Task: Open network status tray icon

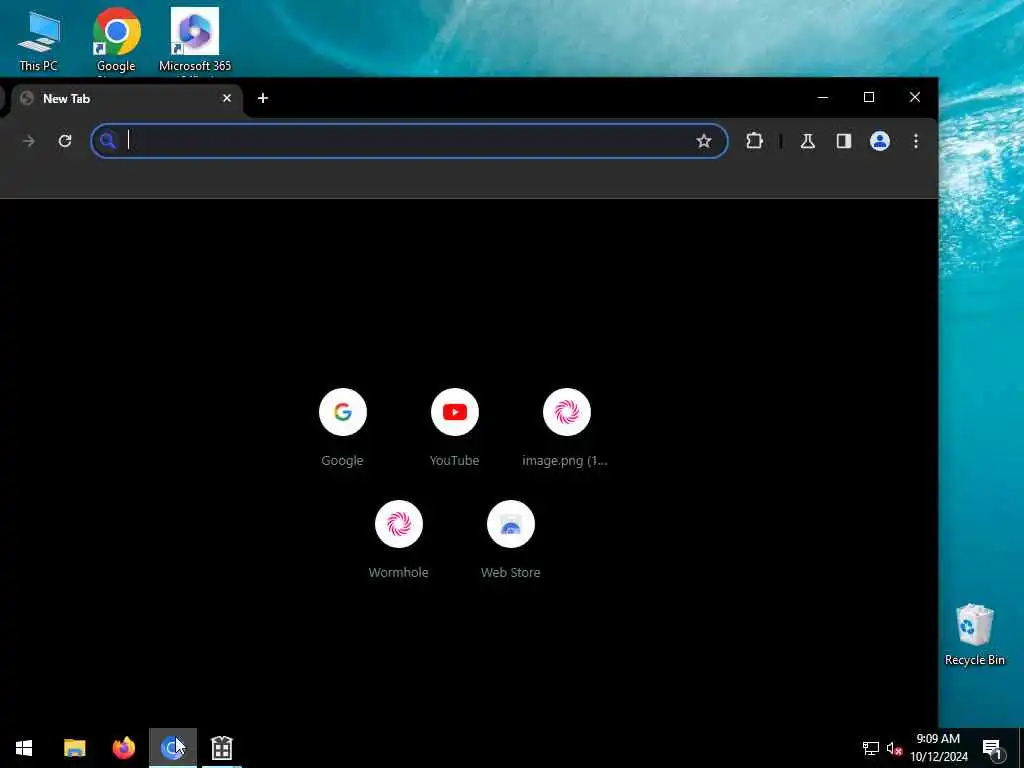Action: pos(871,748)
